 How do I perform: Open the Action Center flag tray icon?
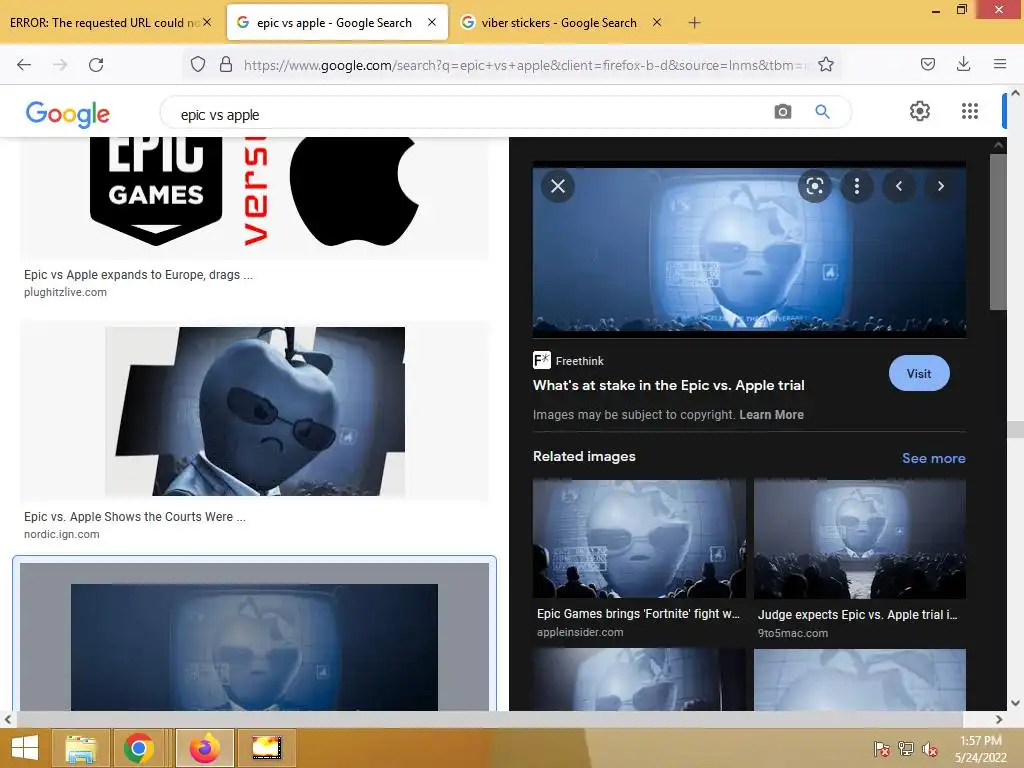881,749
